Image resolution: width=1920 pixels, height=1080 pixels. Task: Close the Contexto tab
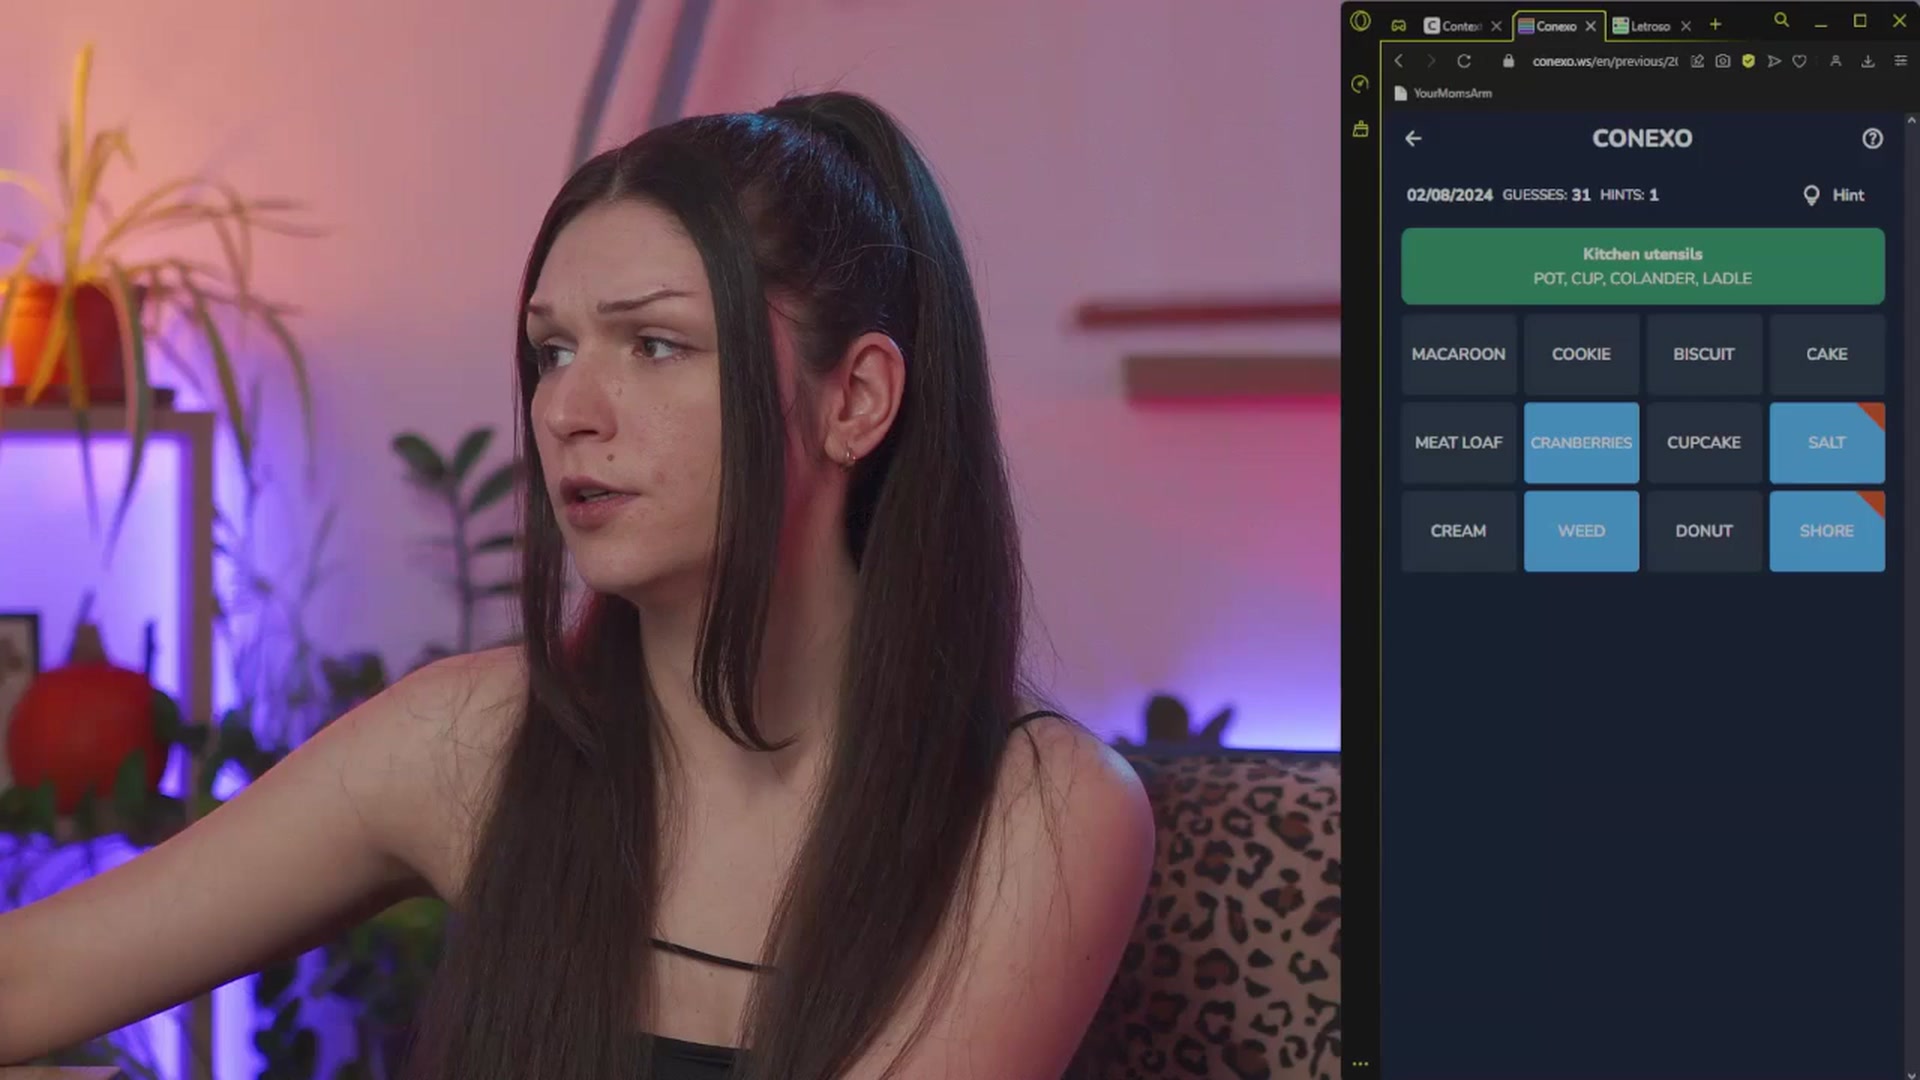point(1496,27)
